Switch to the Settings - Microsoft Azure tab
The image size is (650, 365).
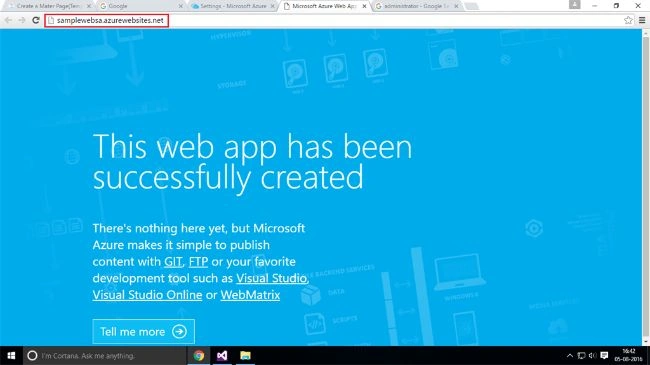[x=233, y=6]
